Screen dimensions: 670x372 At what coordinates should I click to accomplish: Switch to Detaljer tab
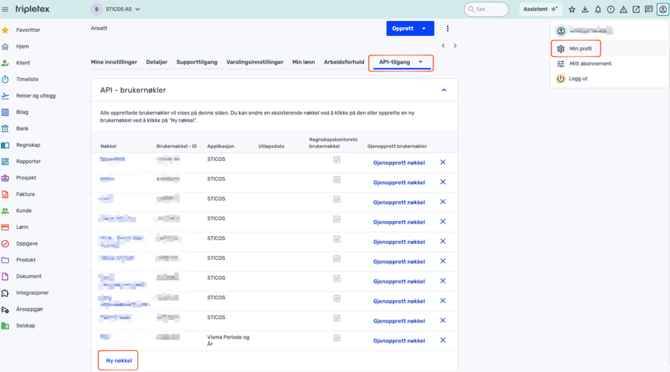point(157,62)
